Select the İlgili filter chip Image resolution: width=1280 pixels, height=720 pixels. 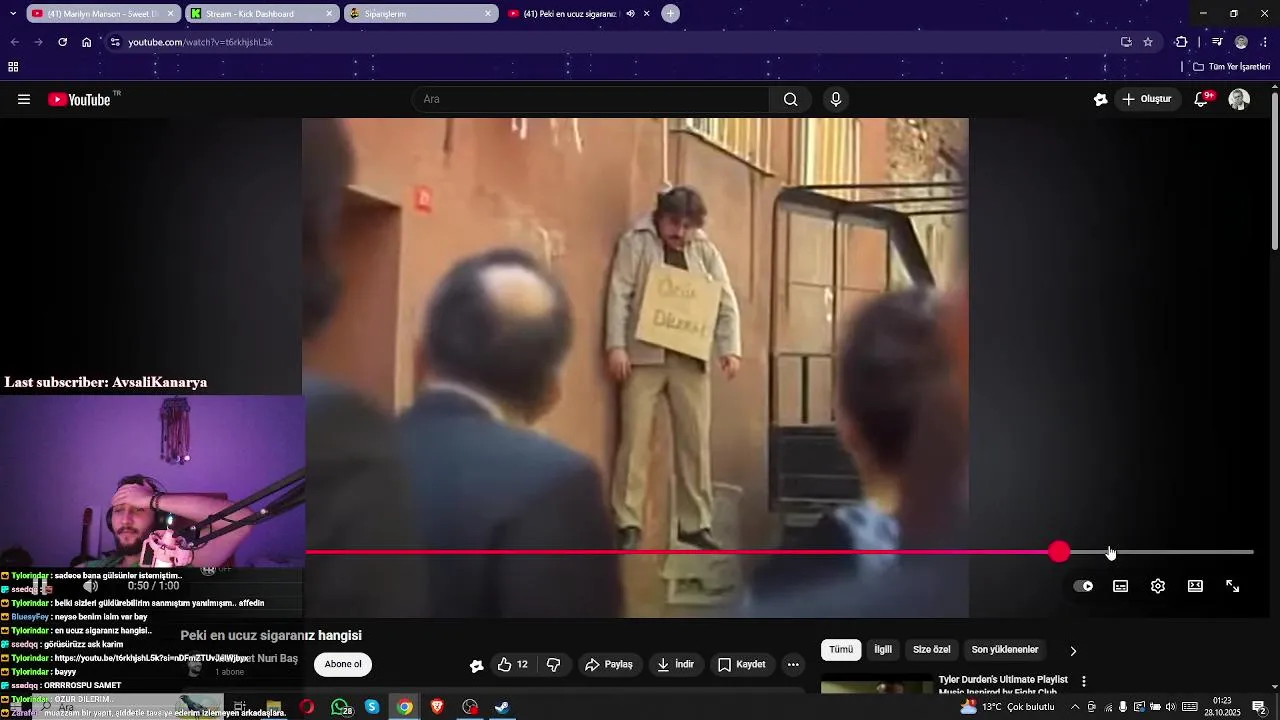883,650
